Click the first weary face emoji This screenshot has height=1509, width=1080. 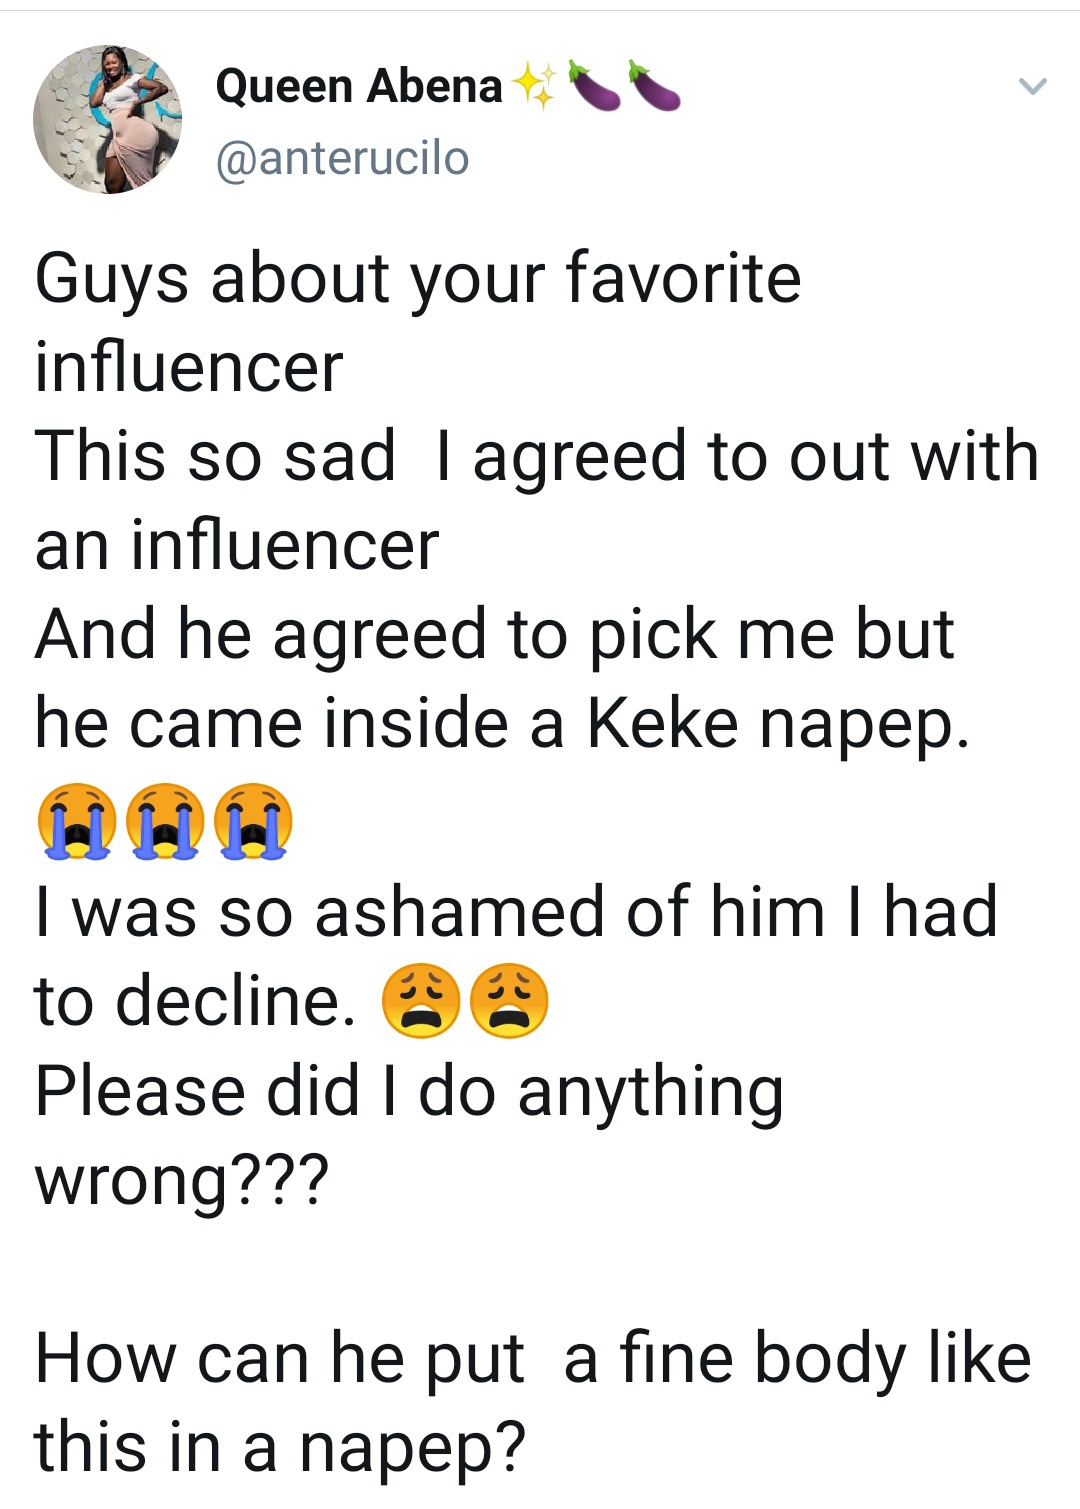(421, 1001)
